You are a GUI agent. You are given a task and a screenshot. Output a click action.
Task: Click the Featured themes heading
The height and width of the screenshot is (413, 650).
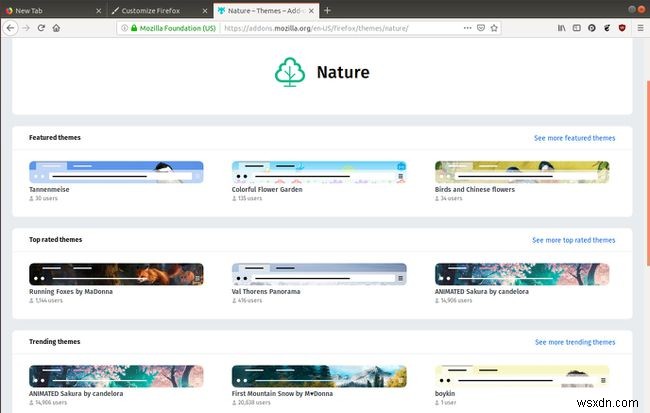[55, 137]
